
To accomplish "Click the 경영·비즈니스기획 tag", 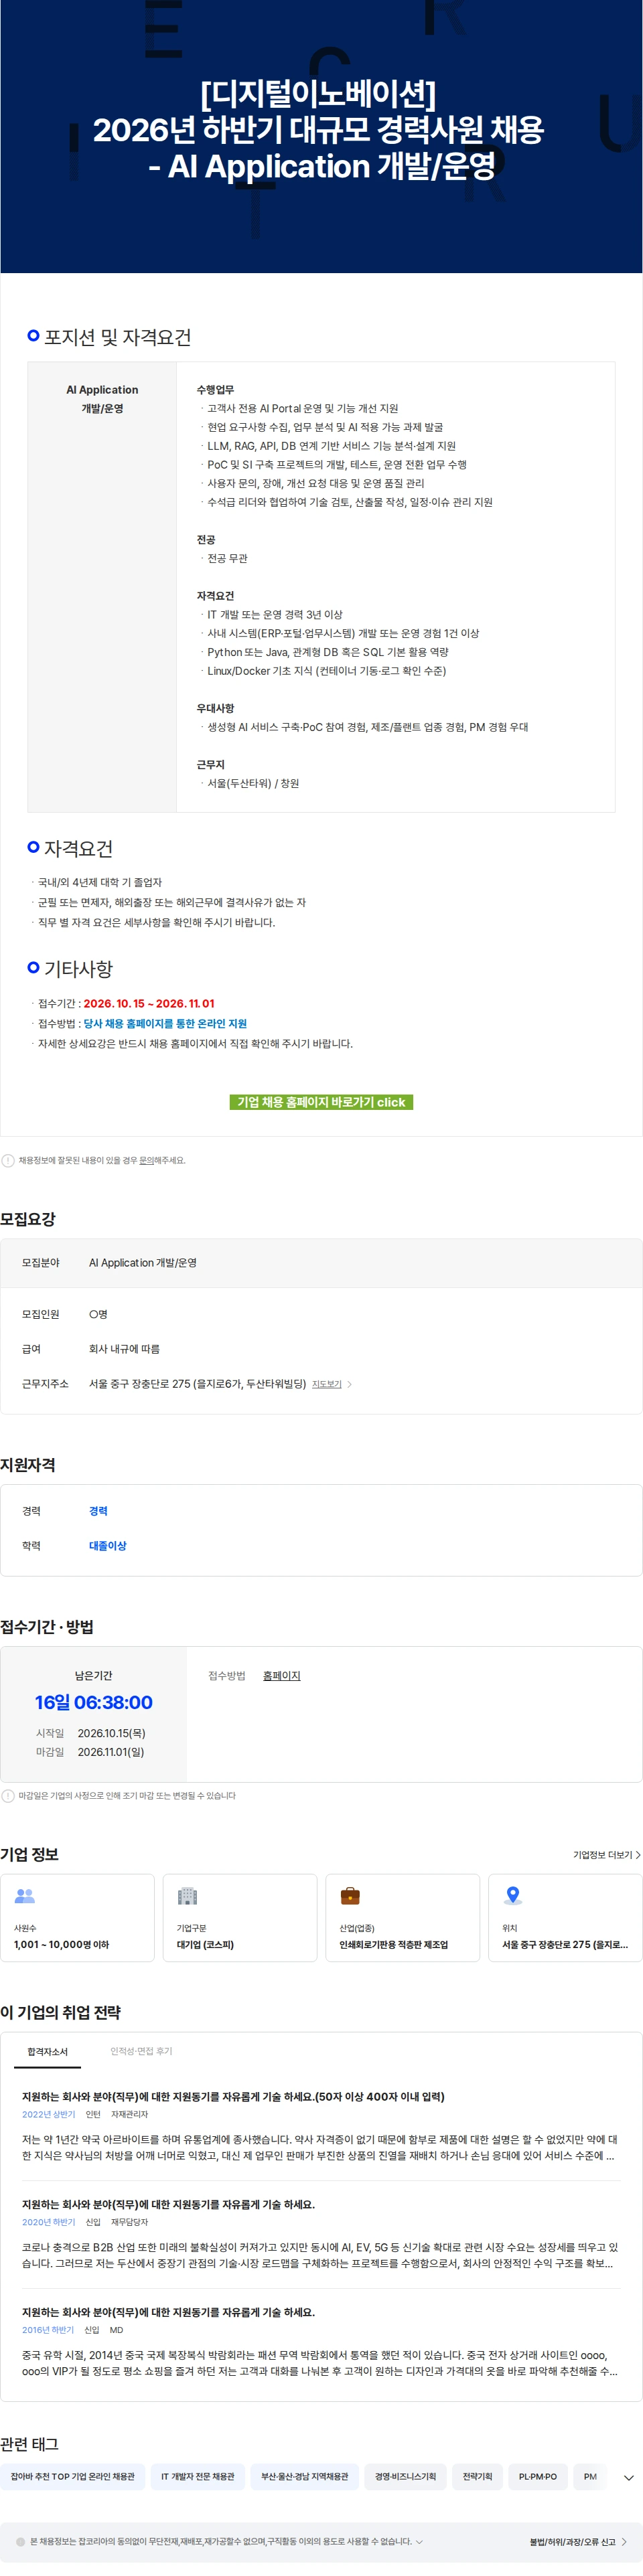I will (405, 2476).
